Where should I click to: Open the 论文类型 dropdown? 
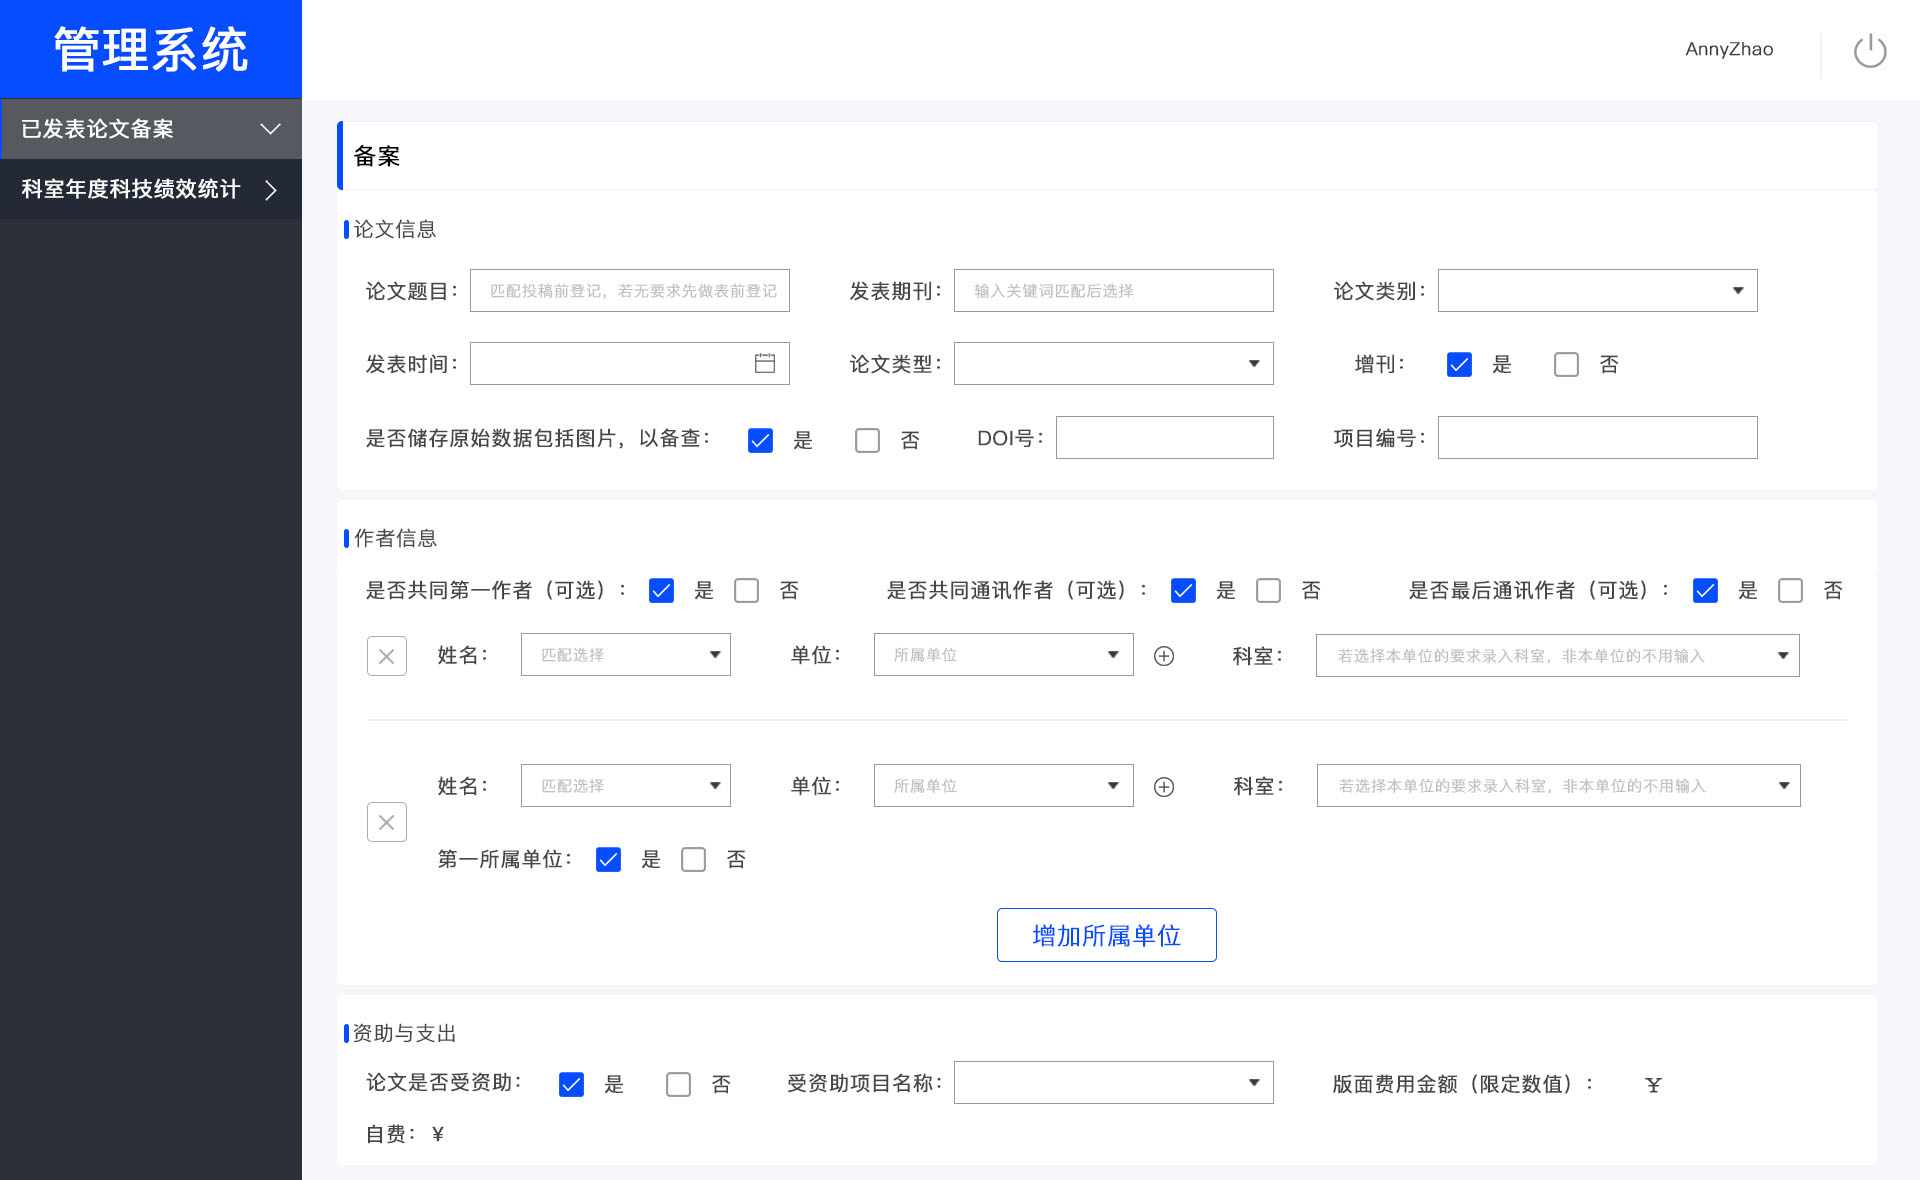[1113, 364]
